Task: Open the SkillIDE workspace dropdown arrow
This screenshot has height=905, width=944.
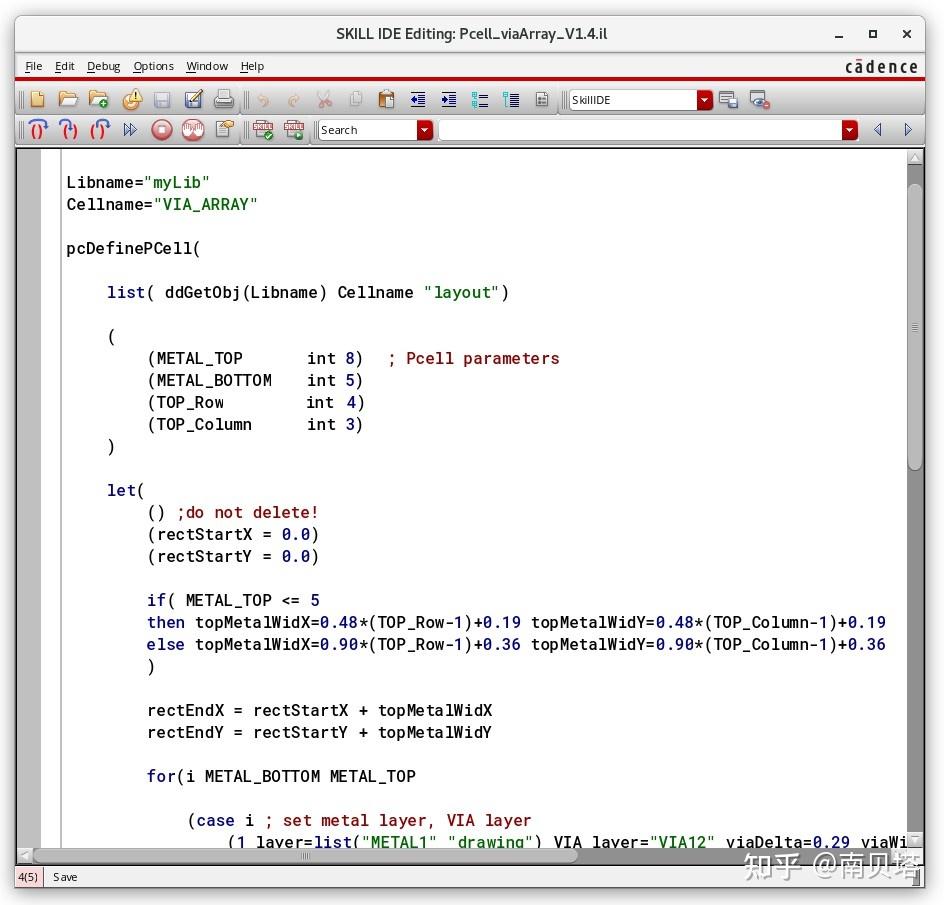Action: point(704,100)
